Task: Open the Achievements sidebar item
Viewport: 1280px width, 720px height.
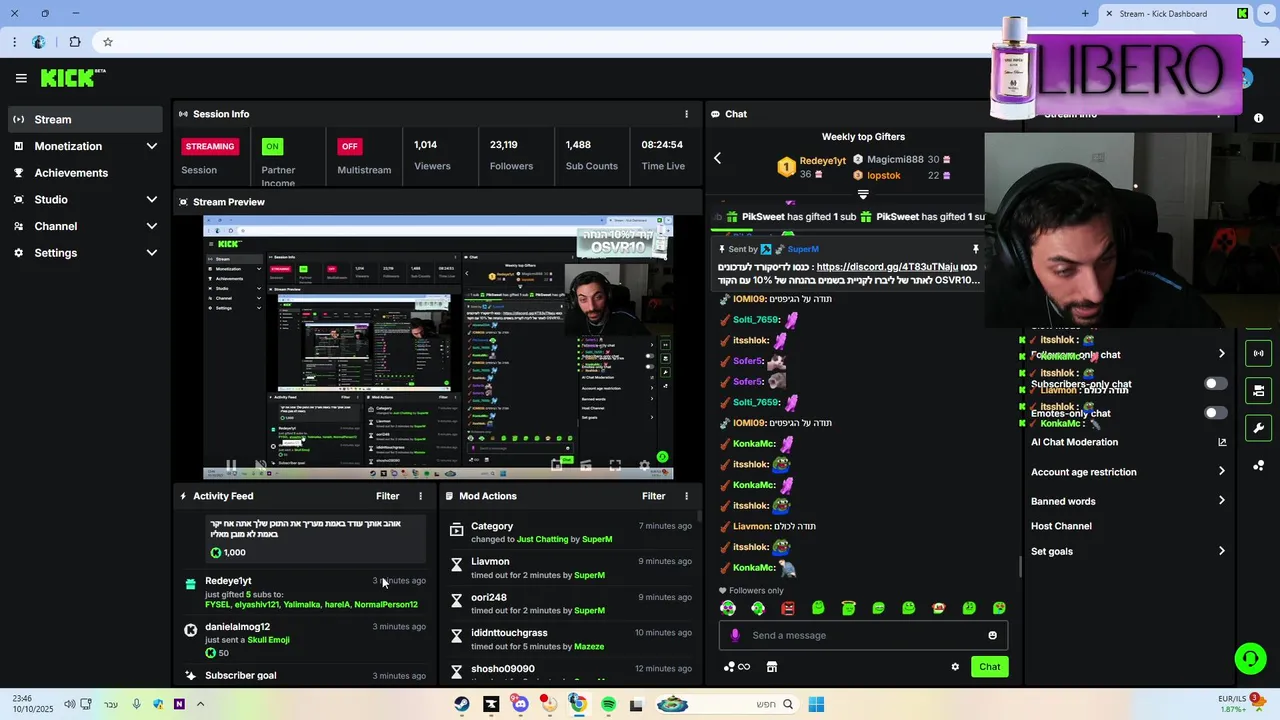Action: tap(85, 173)
